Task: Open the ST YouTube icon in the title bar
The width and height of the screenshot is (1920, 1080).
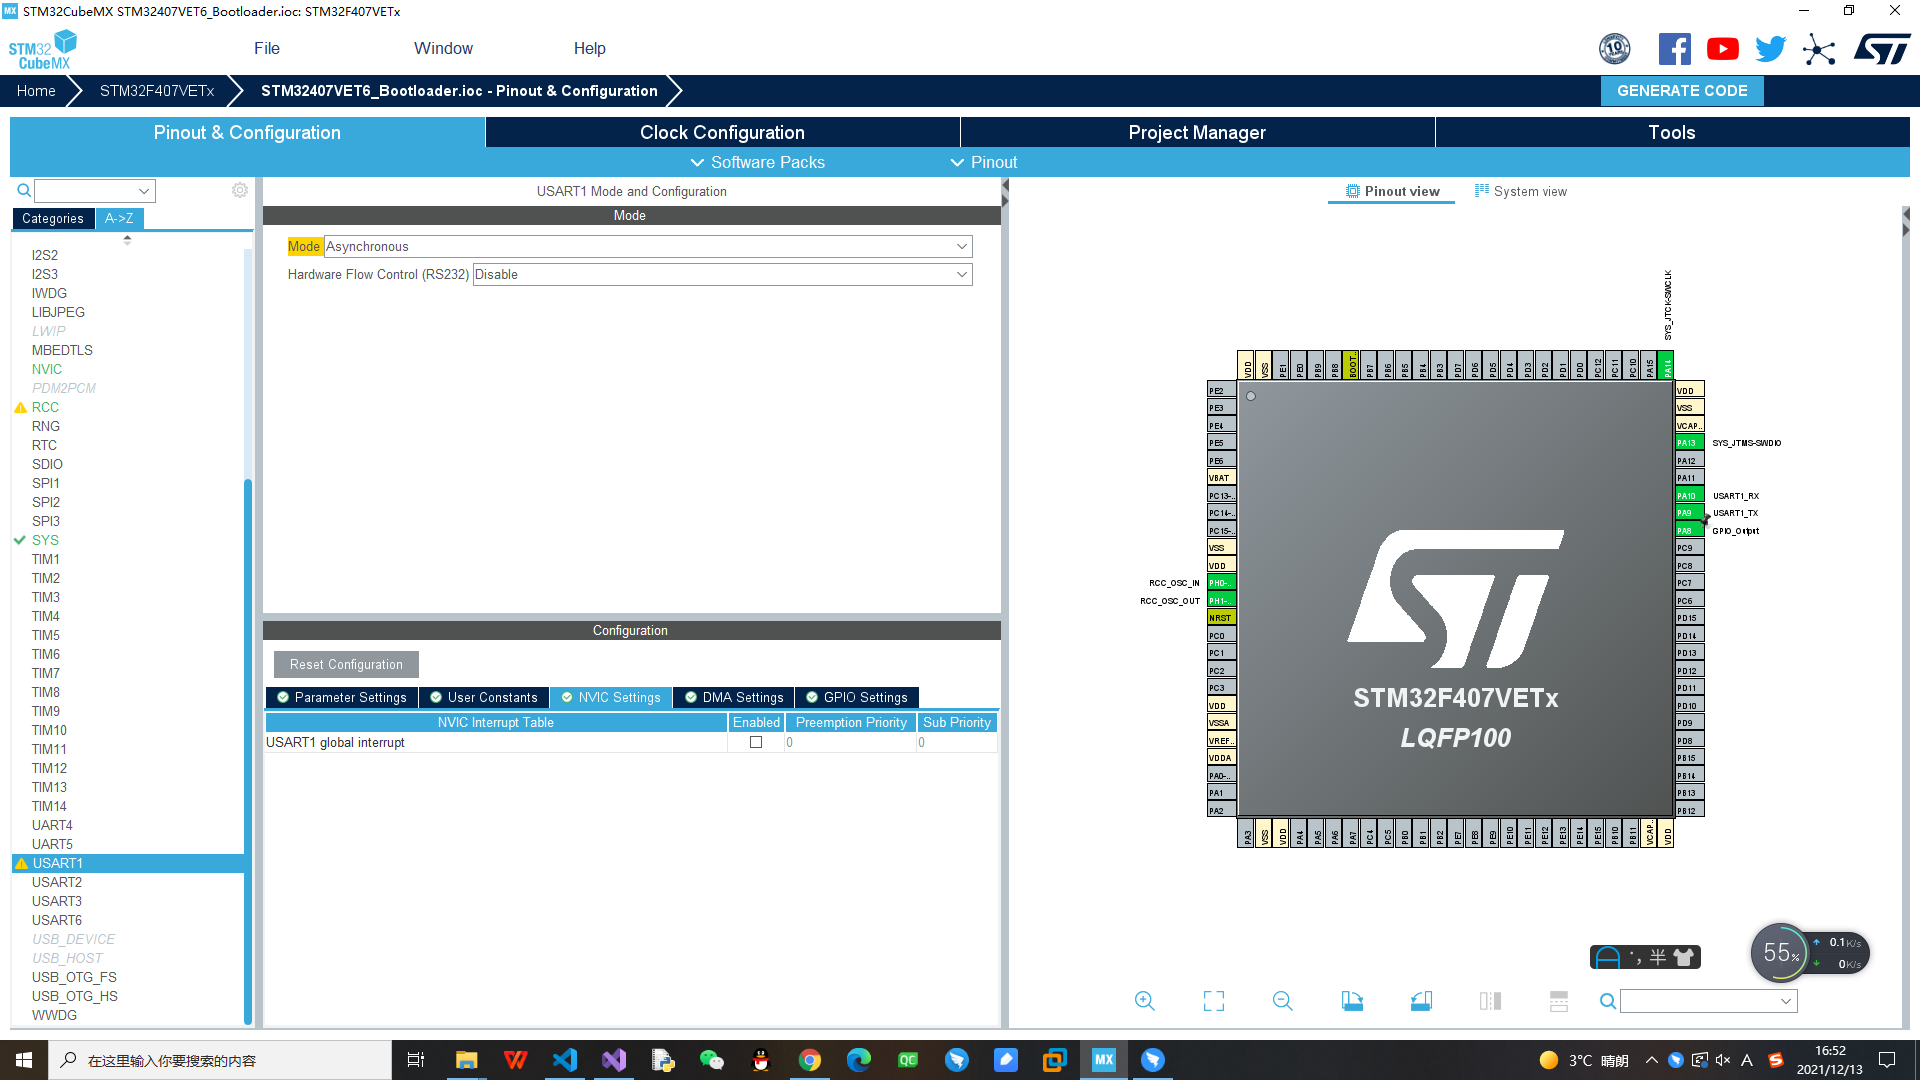Action: tap(1722, 48)
